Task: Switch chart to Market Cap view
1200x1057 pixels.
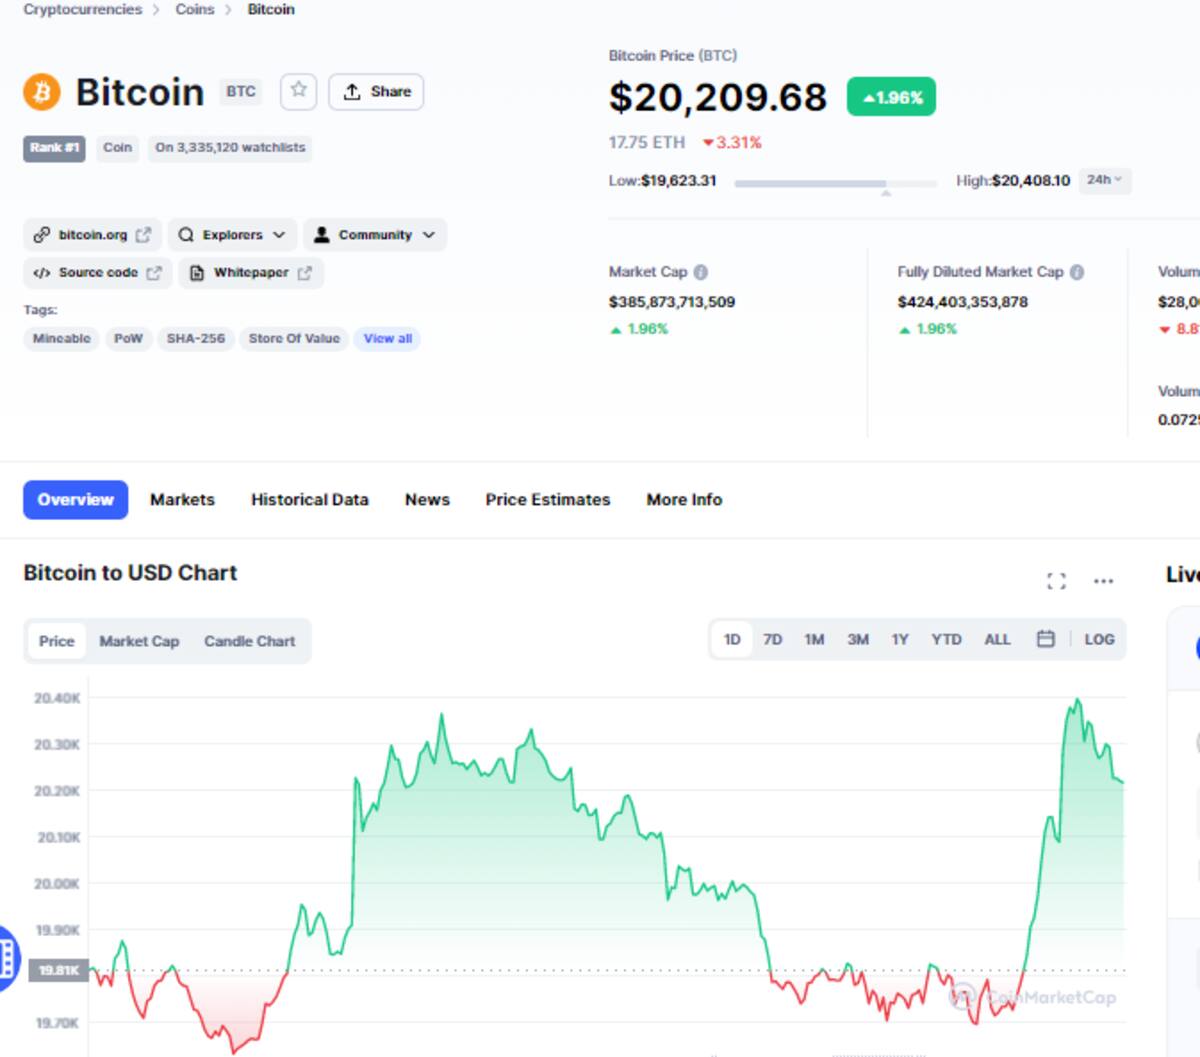Action: (139, 641)
